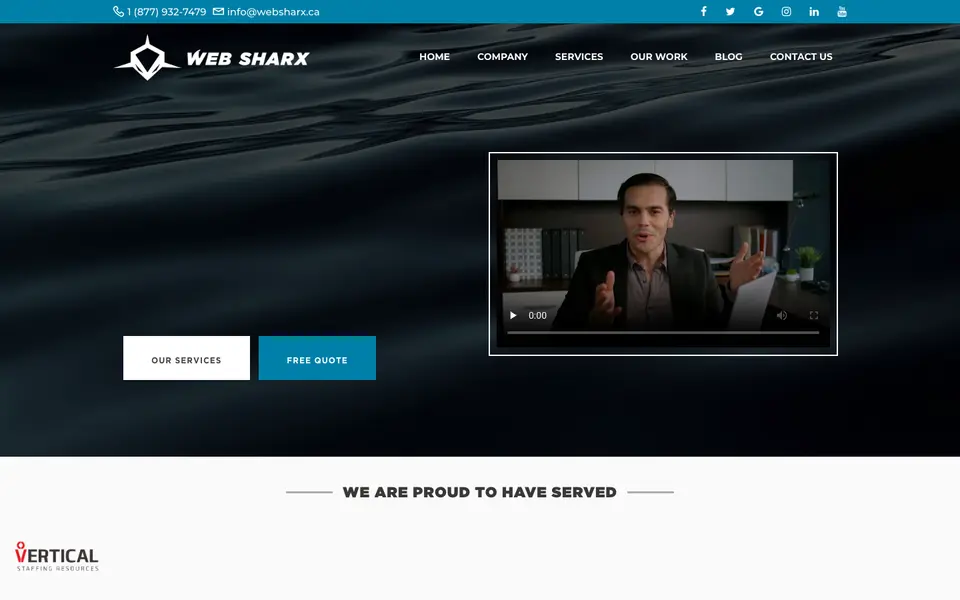The width and height of the screenshot is (960, 600).
Task: Click the Our Services button
Action: pos(186,358)
